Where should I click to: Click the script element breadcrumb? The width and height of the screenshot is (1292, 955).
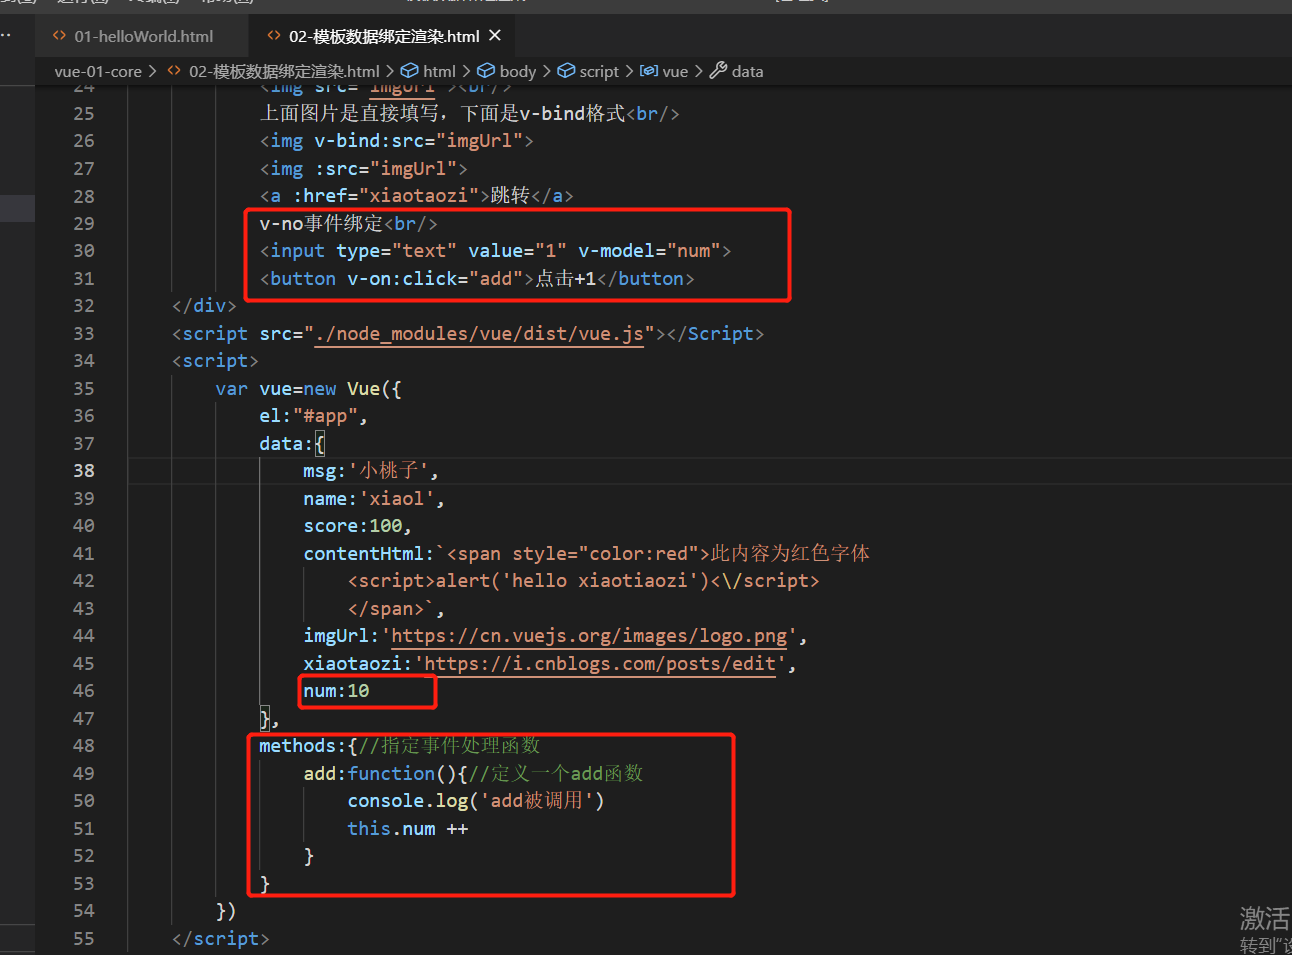pos(599,71)
